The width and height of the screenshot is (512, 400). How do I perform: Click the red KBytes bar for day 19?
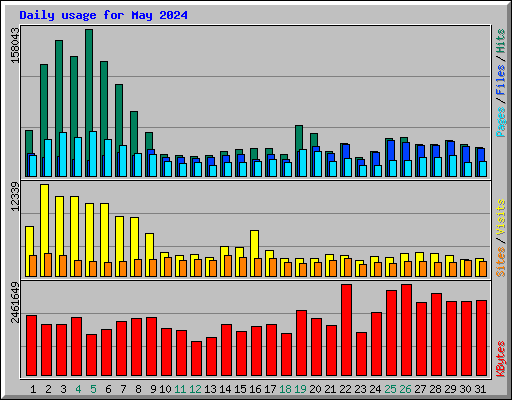[x=301, y=343]
